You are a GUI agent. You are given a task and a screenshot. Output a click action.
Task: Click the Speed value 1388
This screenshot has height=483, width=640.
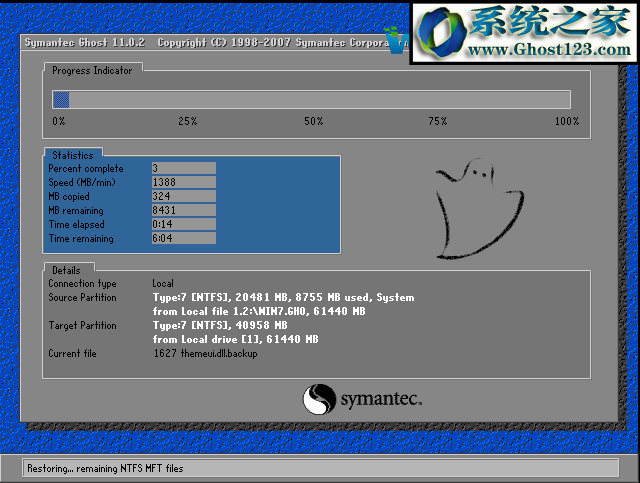click(184, 182)
